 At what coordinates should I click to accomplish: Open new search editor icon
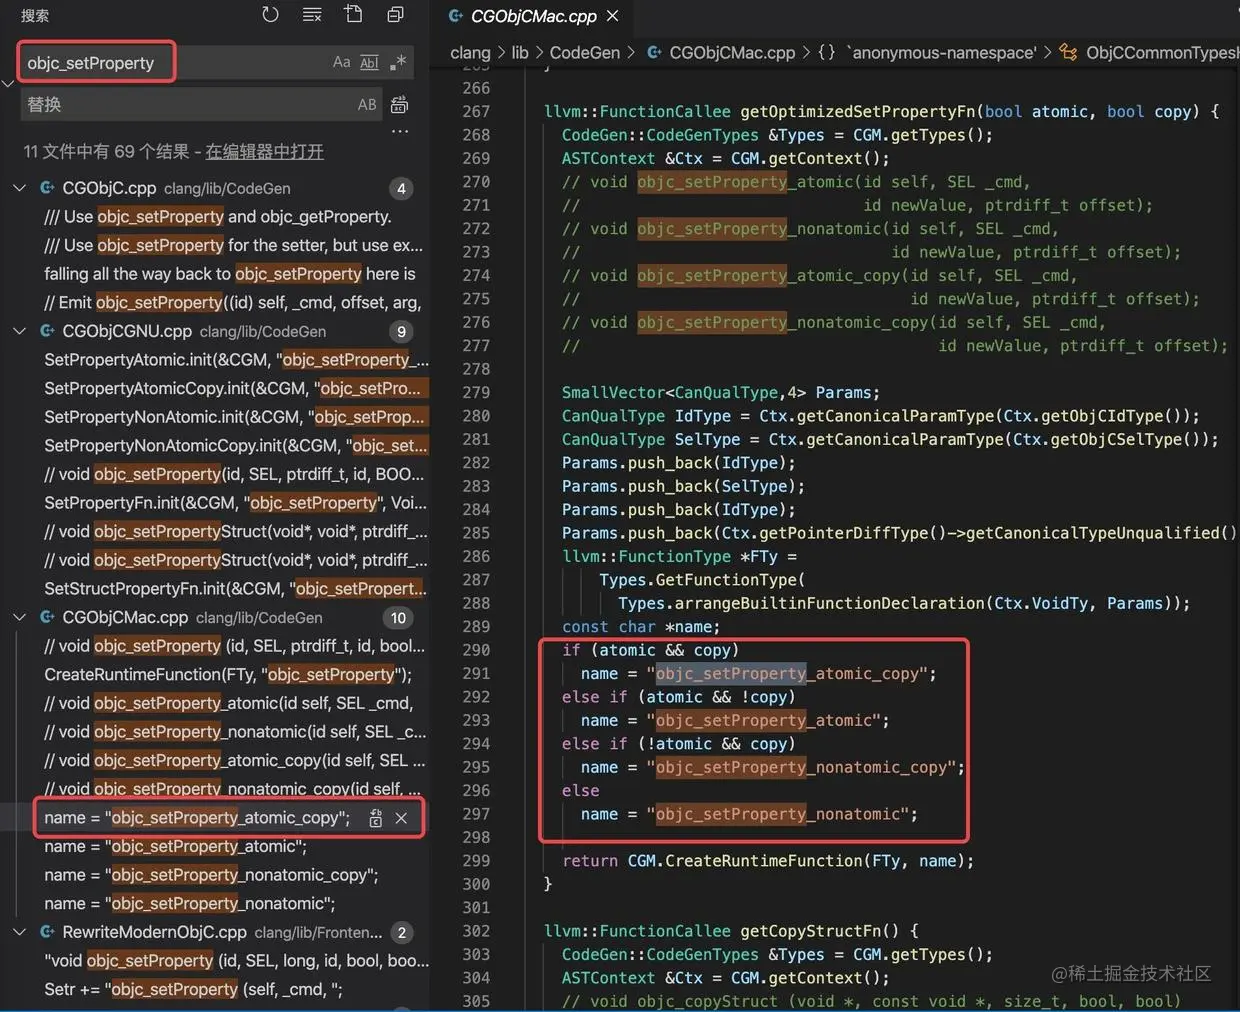(x=353, y=14)
